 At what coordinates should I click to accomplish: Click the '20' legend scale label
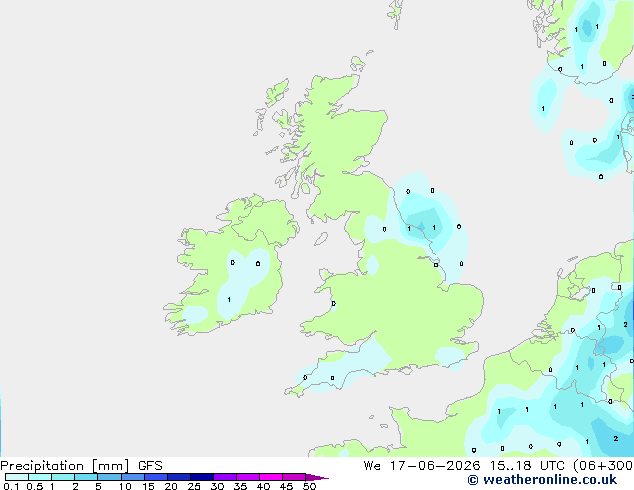tap(171, 486)
